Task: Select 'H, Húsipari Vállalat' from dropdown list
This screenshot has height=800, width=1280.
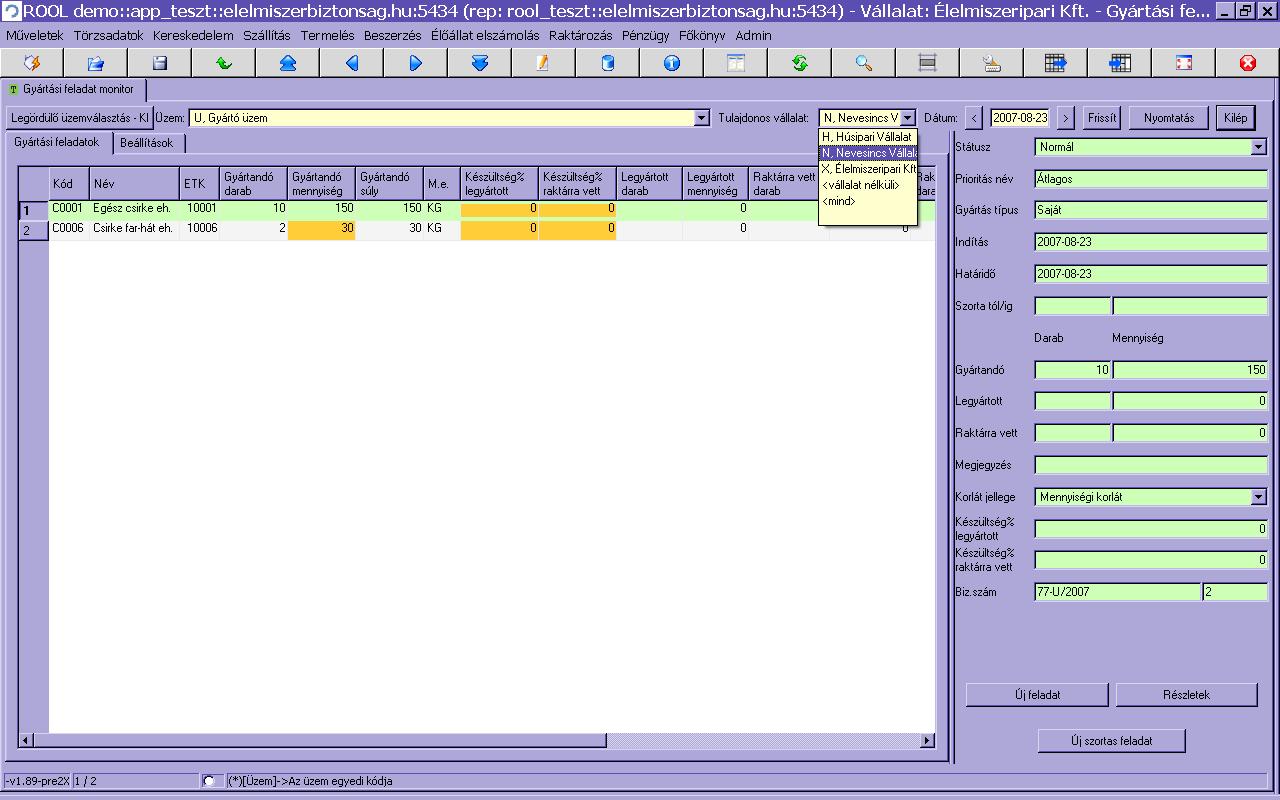Action: pos(866,137)
